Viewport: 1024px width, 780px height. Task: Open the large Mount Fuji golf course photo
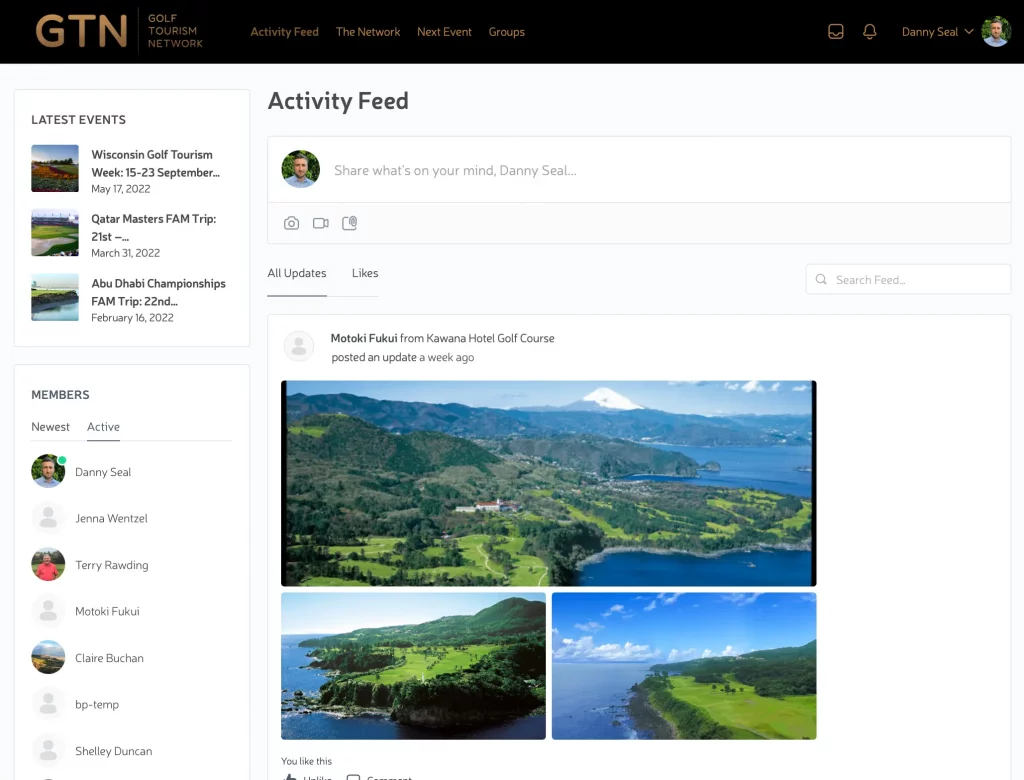(548, 483)
